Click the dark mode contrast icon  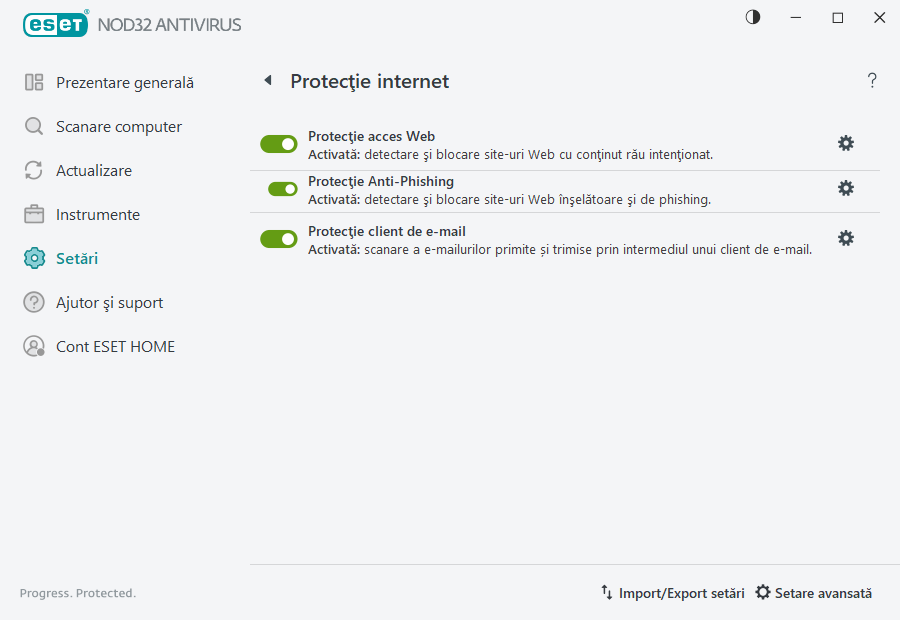(752, 17)
